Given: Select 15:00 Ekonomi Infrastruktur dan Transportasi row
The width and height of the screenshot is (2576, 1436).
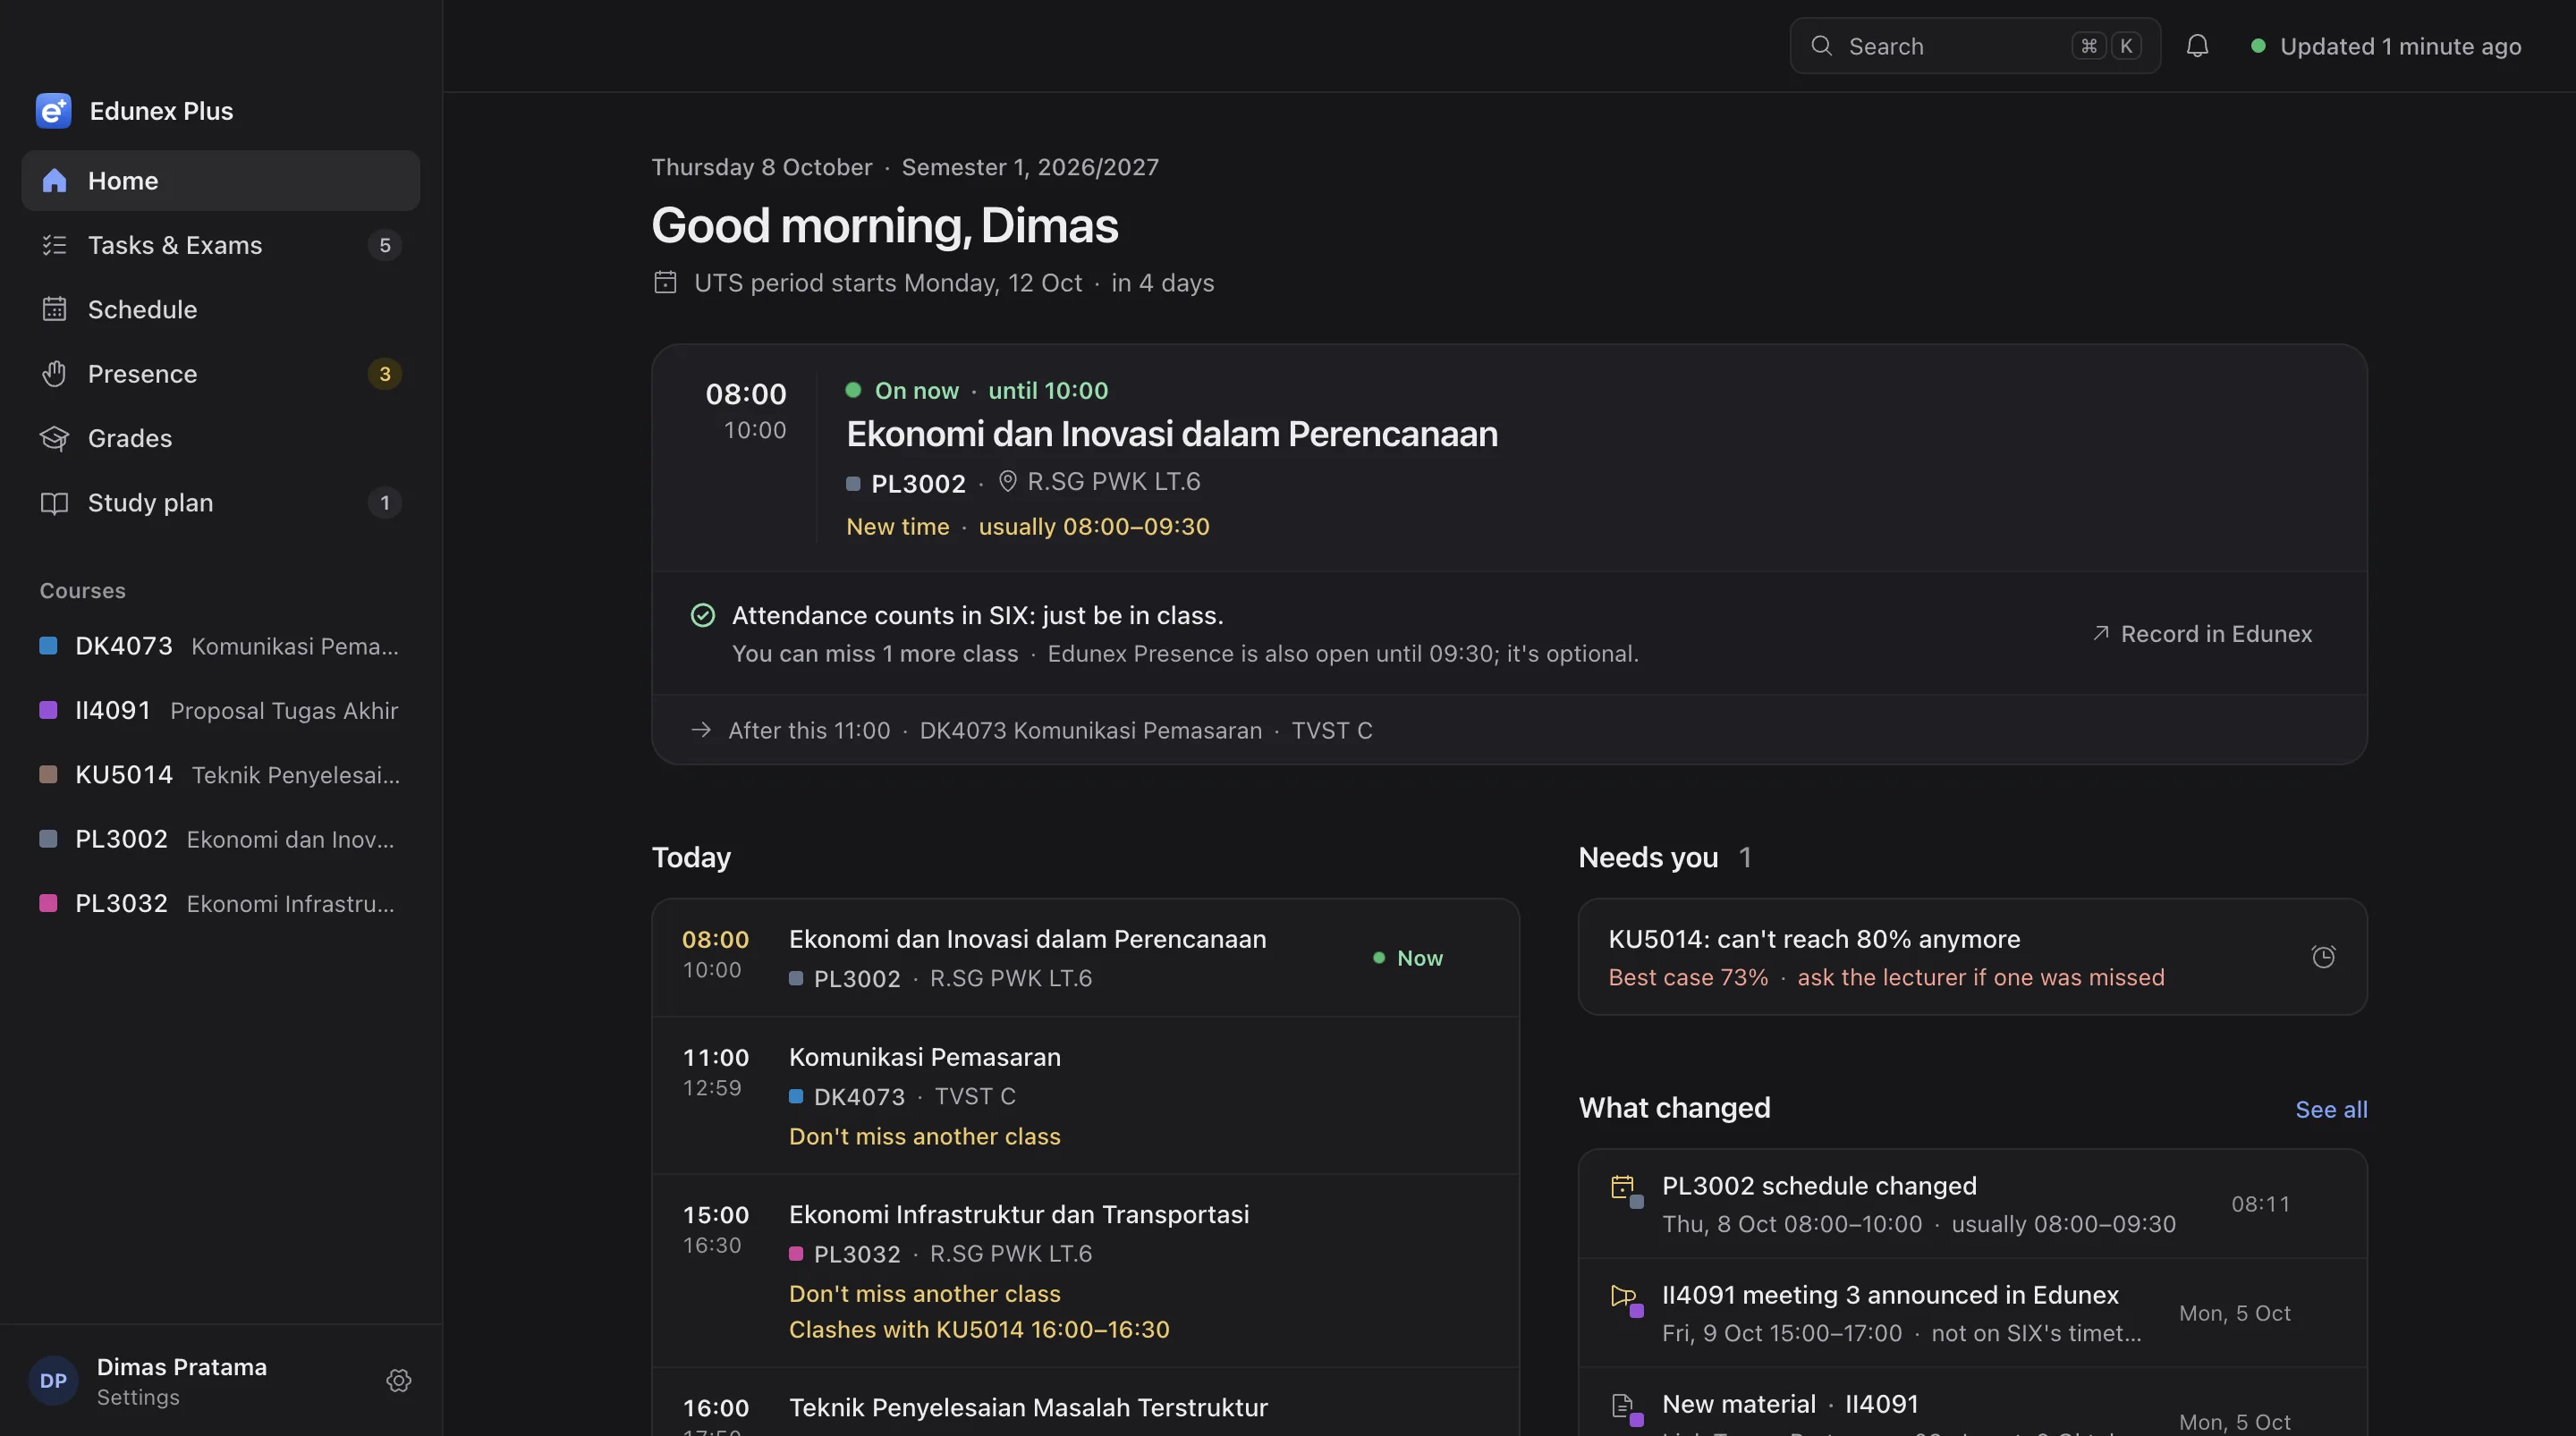Looking at the screenshot, I should tap(1085, 1271).
